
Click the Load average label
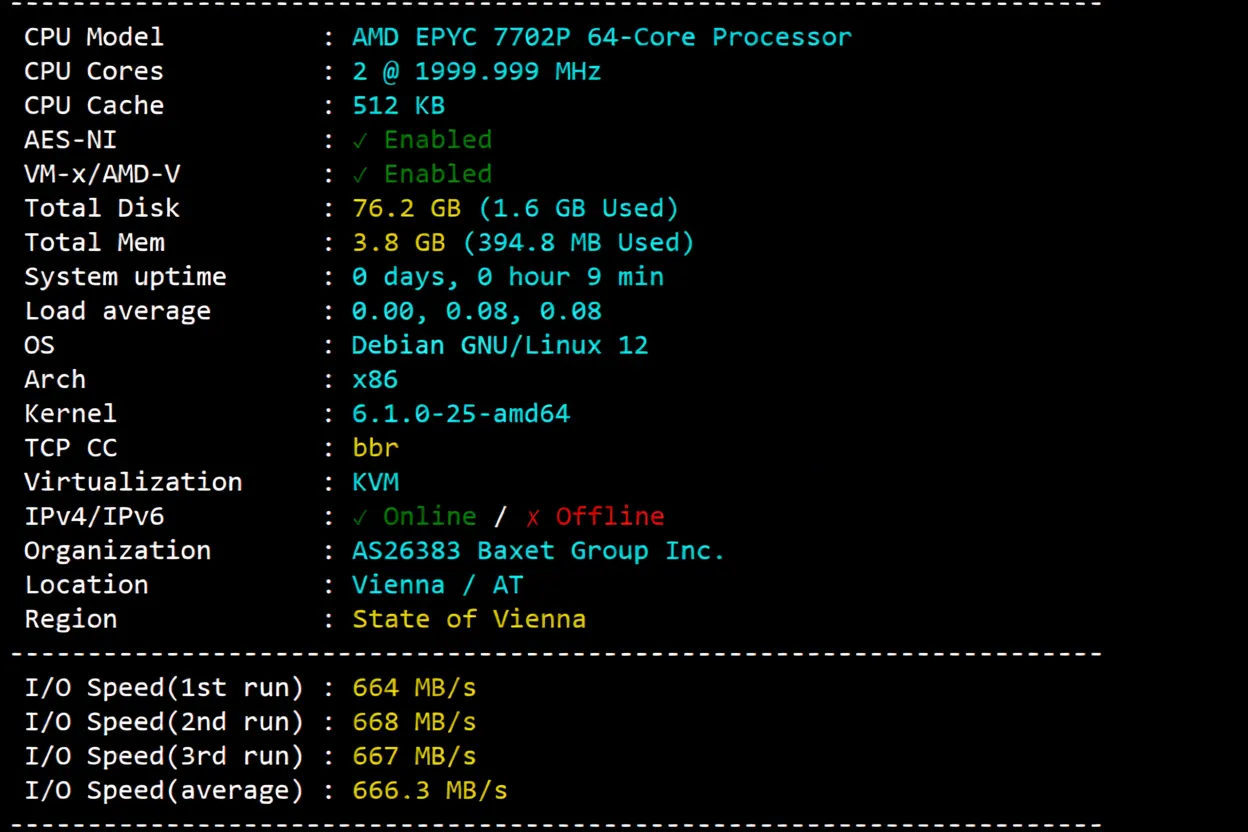[x=117, y=311]
